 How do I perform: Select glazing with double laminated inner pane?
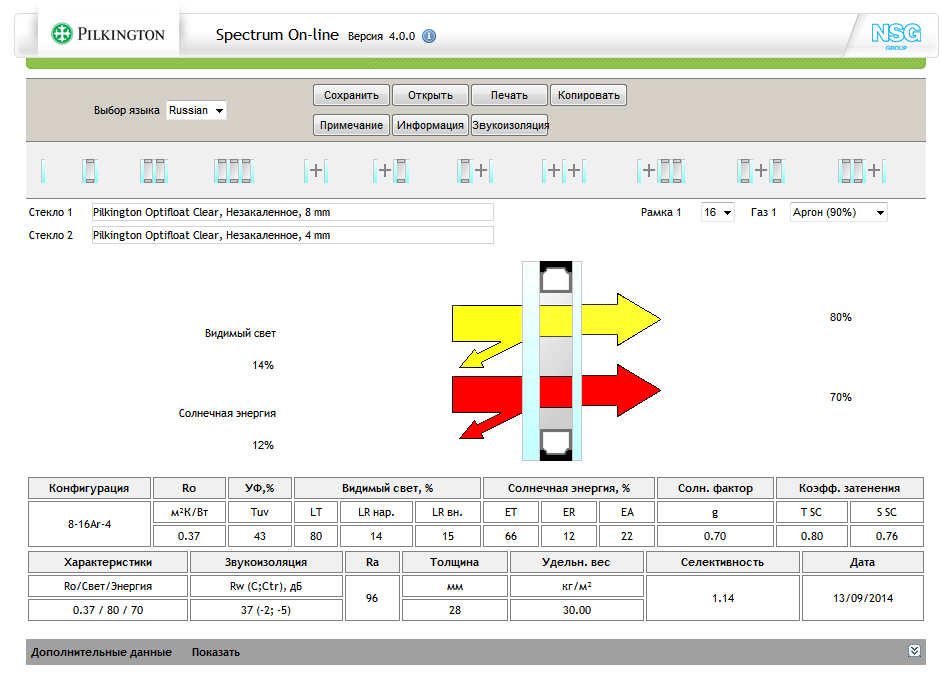661,171
